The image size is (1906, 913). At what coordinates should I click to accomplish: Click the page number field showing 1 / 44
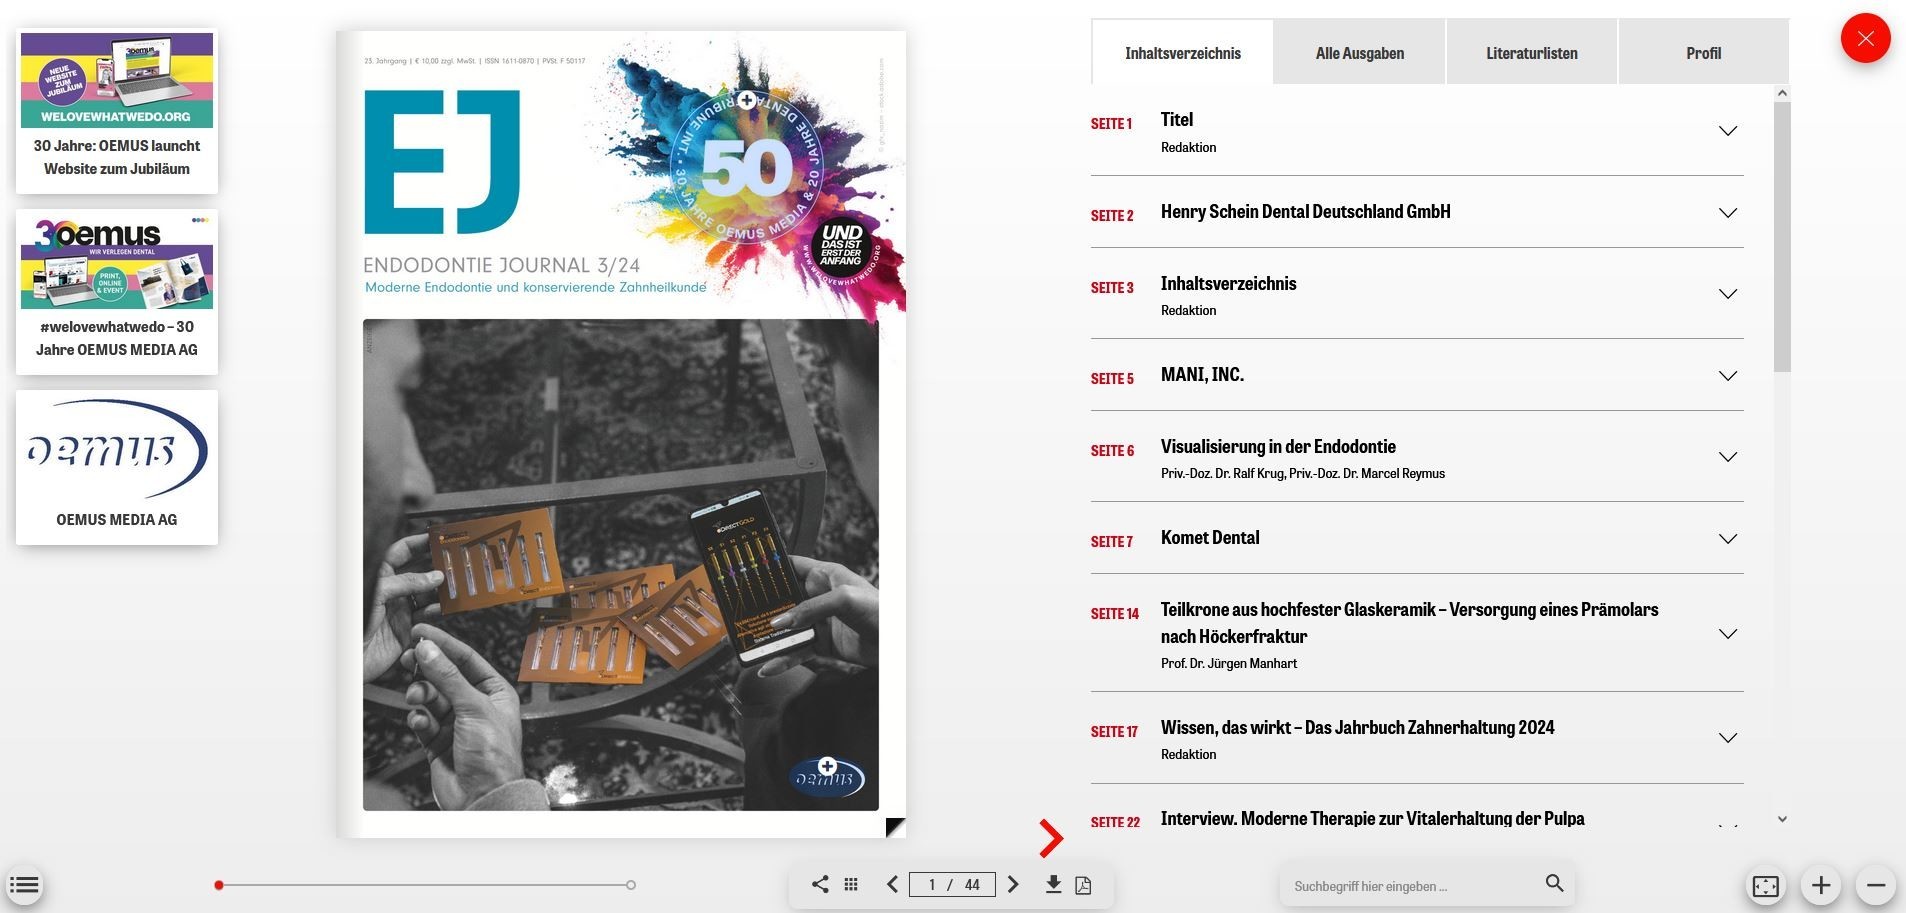tap(952, 885)
